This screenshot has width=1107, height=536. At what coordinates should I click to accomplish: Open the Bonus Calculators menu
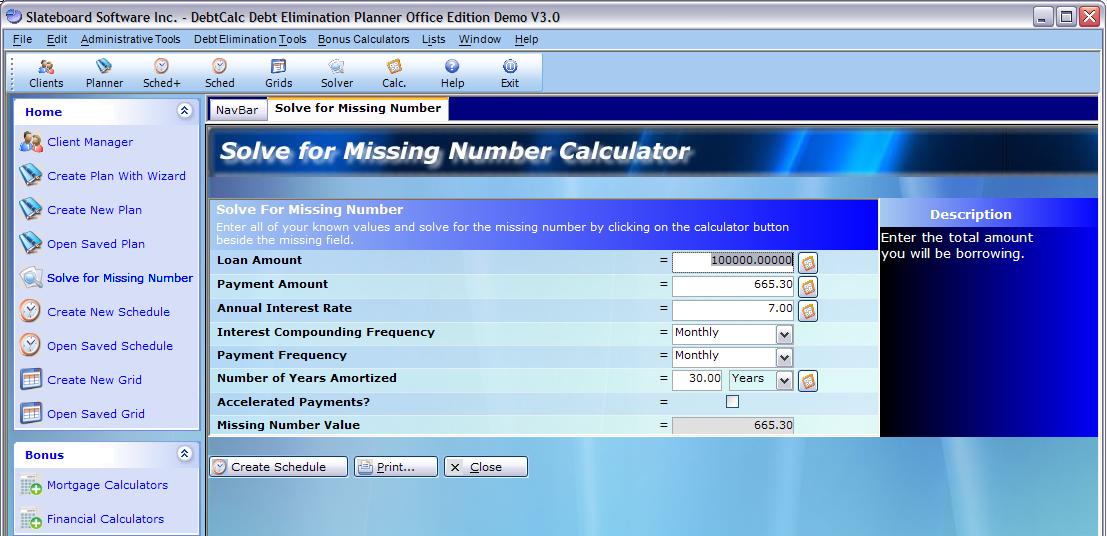click(x=363, y=39)
